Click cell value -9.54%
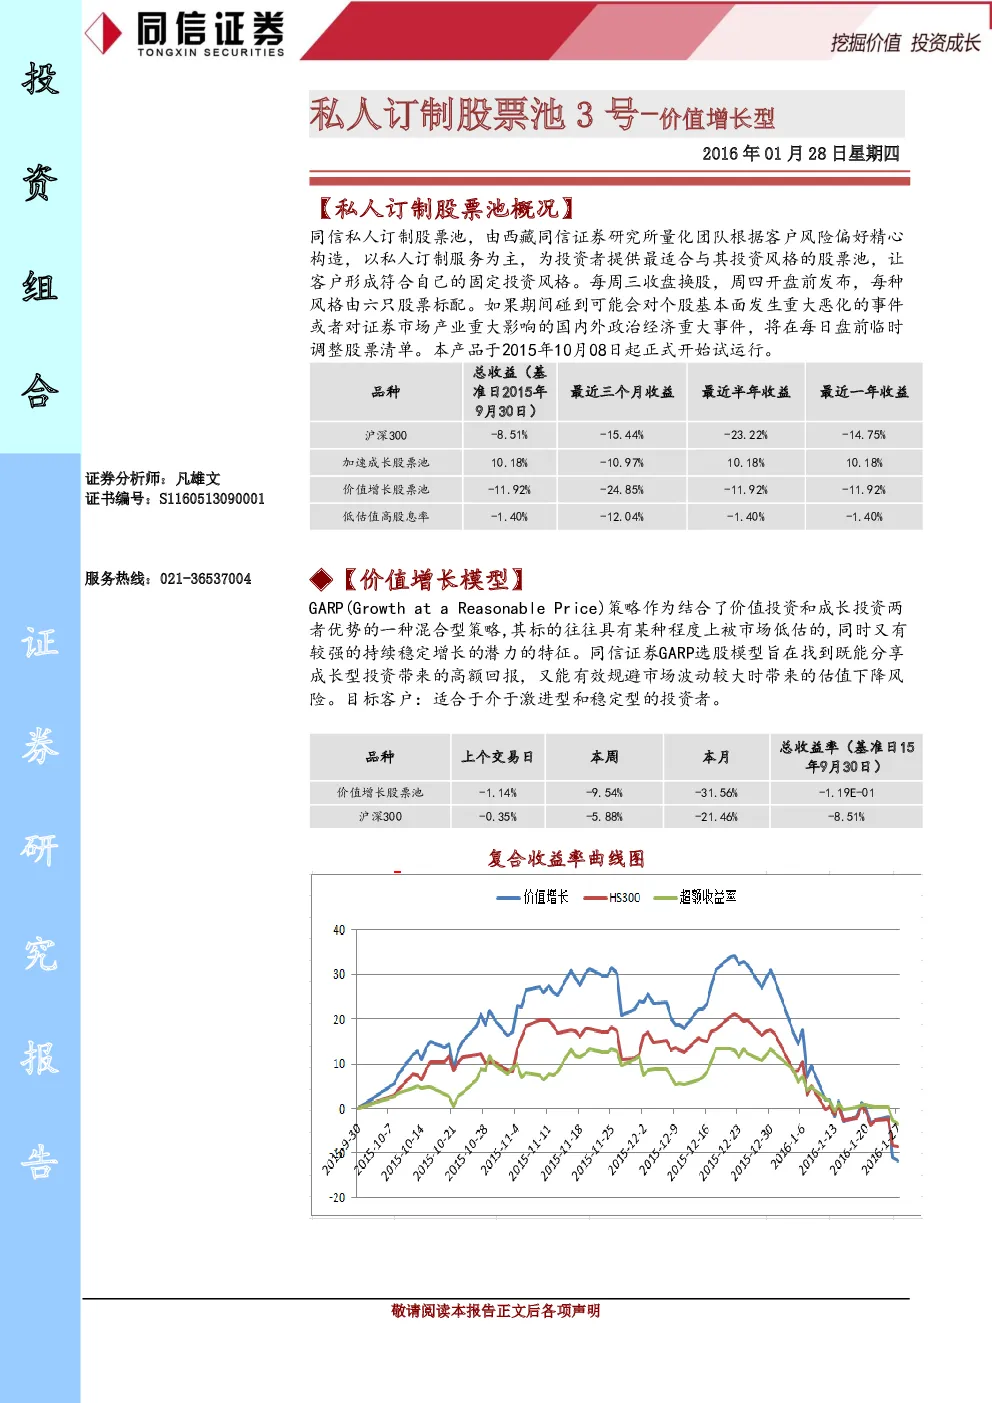992x1403 pixels. pos(604,792)
